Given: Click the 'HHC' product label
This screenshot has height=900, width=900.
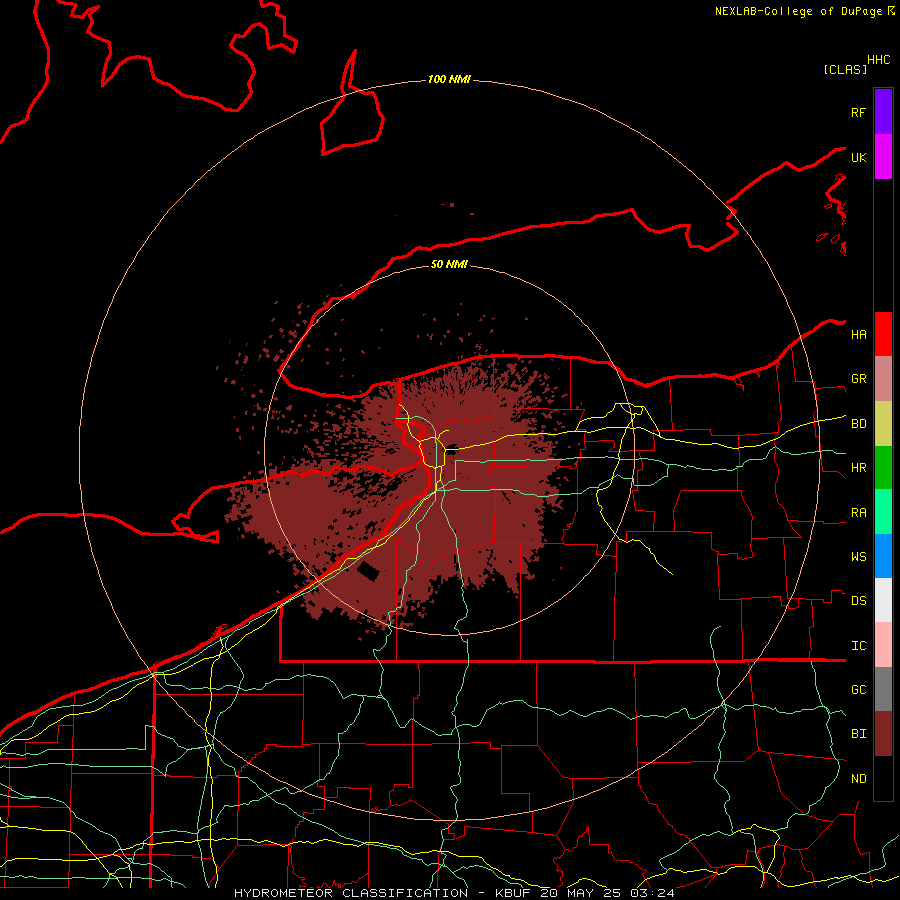Looking at the screenshot, I should 878,60.
